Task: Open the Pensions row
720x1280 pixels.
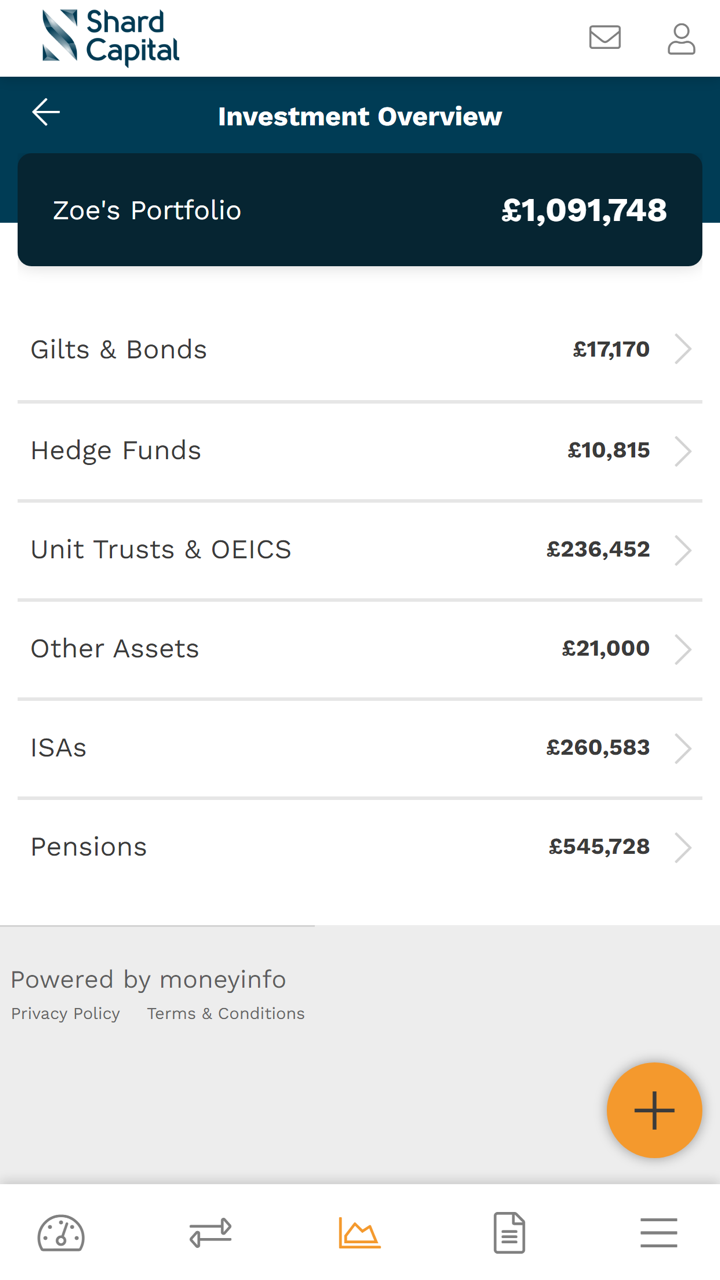Action: click(360, 847)
